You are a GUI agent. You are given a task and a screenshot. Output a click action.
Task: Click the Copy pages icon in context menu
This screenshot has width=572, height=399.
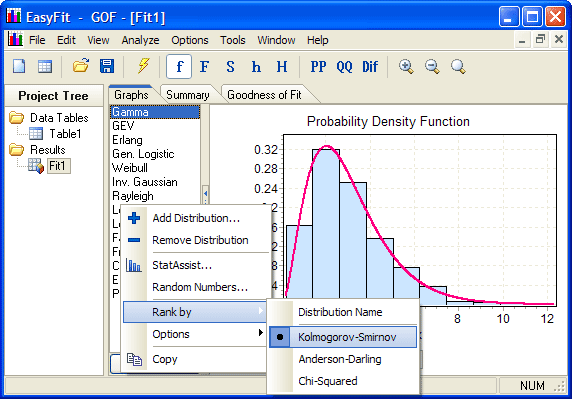134,359
